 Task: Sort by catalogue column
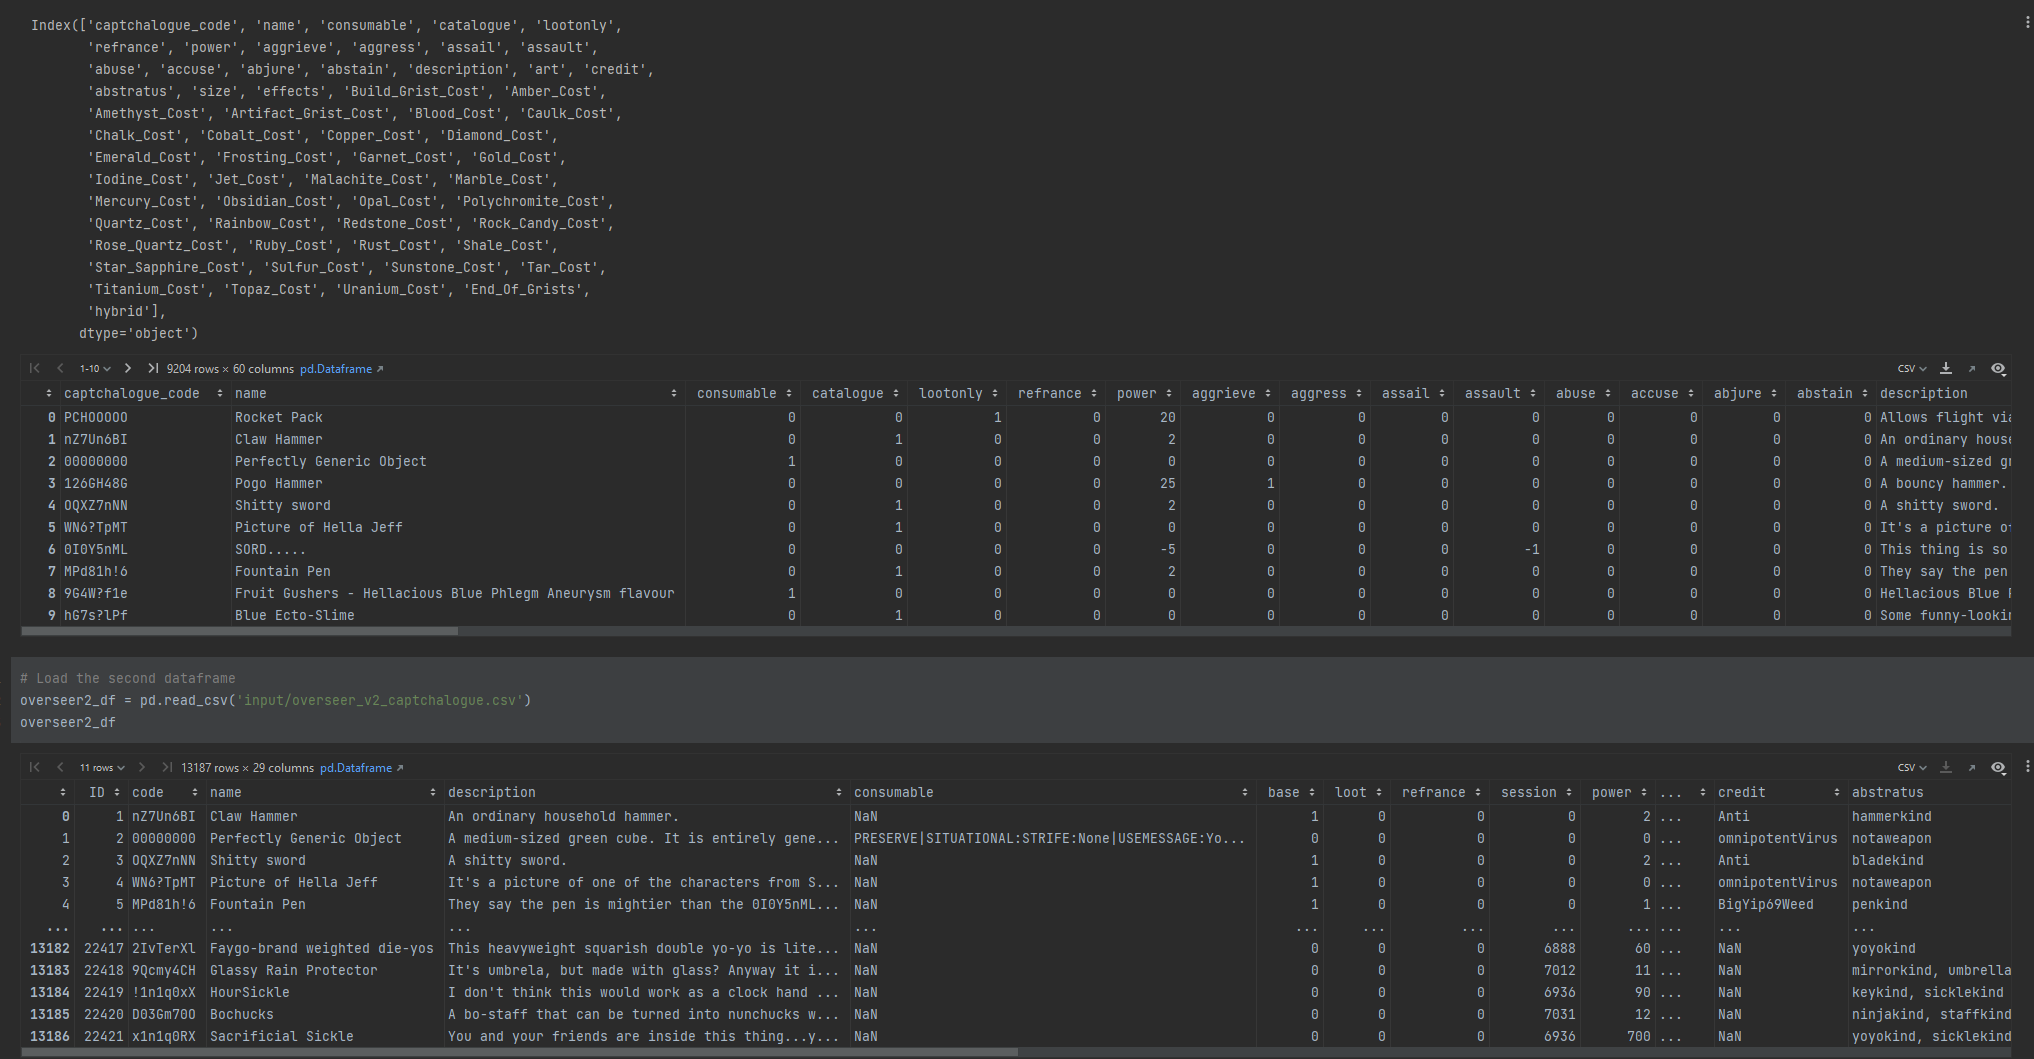[x=896, y=394]
